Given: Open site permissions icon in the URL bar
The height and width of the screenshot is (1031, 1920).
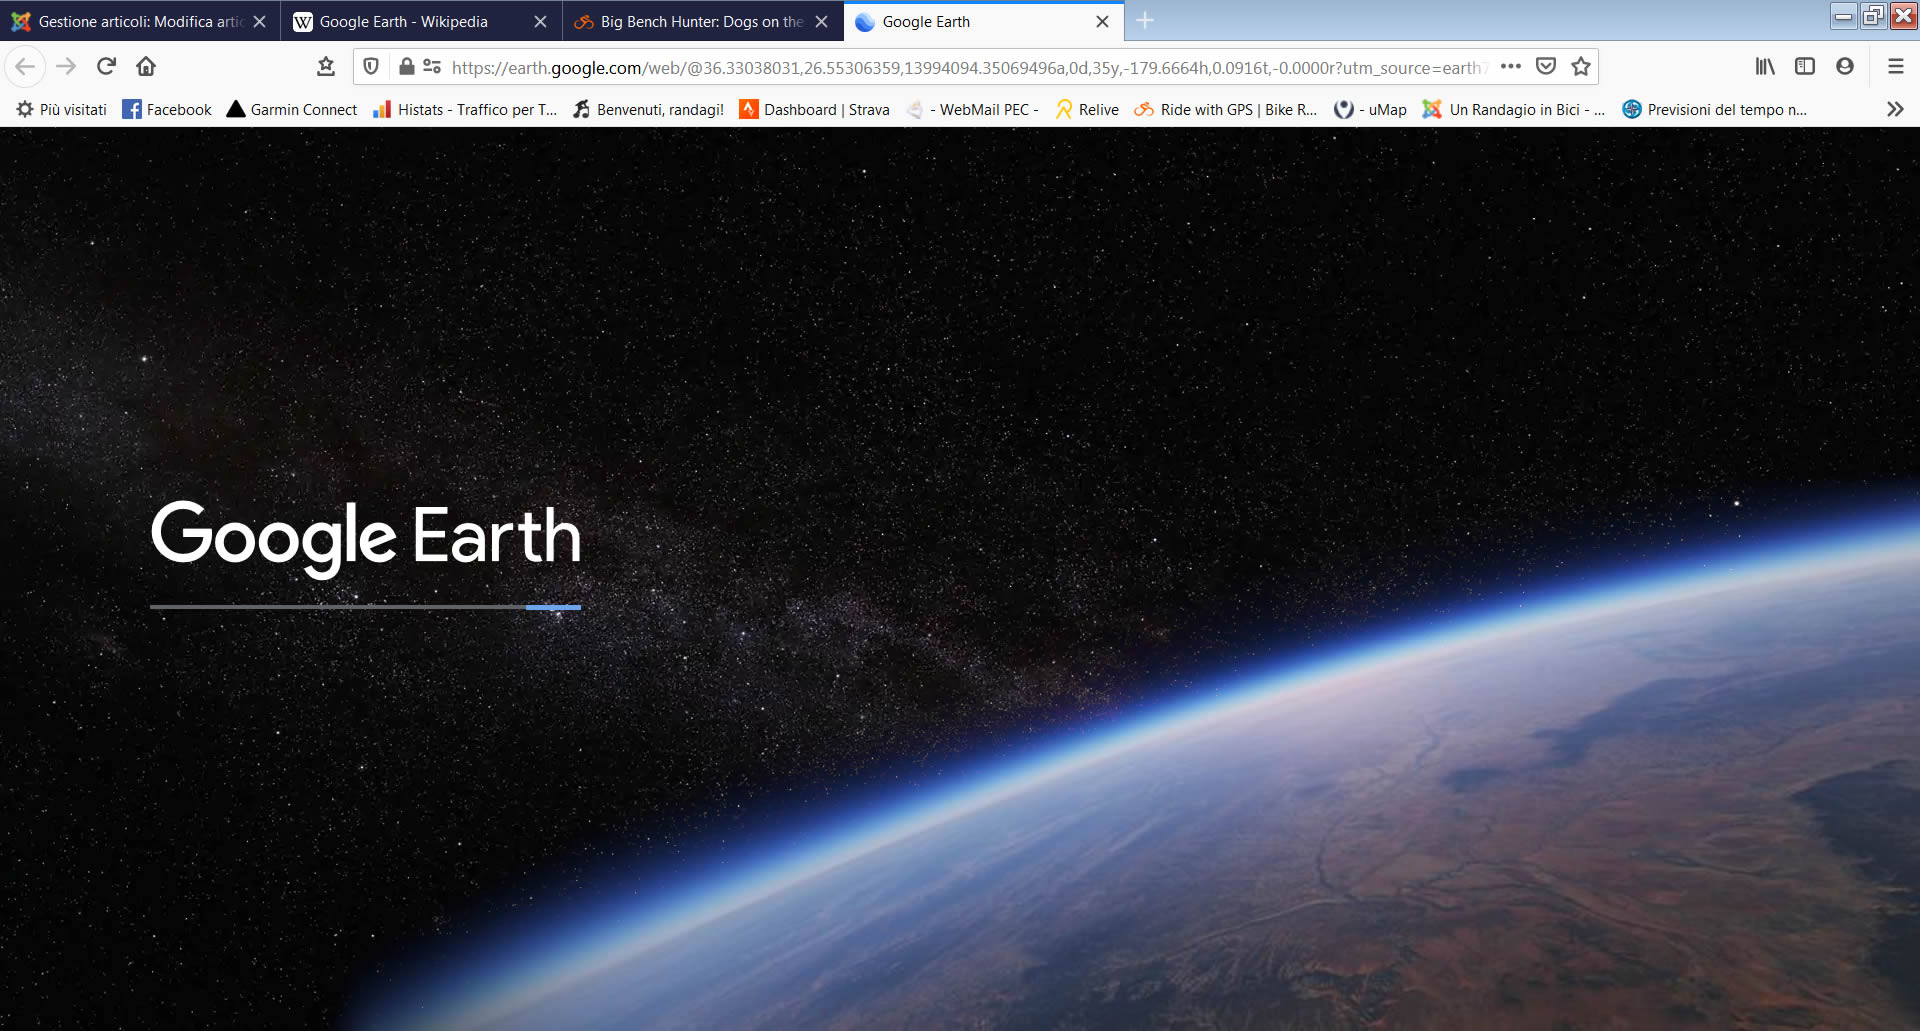Looking at the screenshot, I should (x=432, y=67).
